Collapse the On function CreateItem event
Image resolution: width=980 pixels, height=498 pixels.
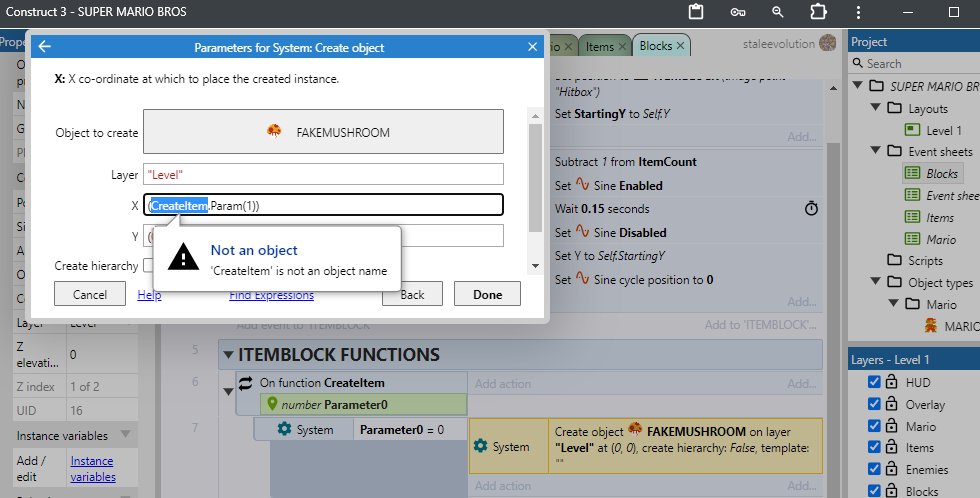[228, 392]
